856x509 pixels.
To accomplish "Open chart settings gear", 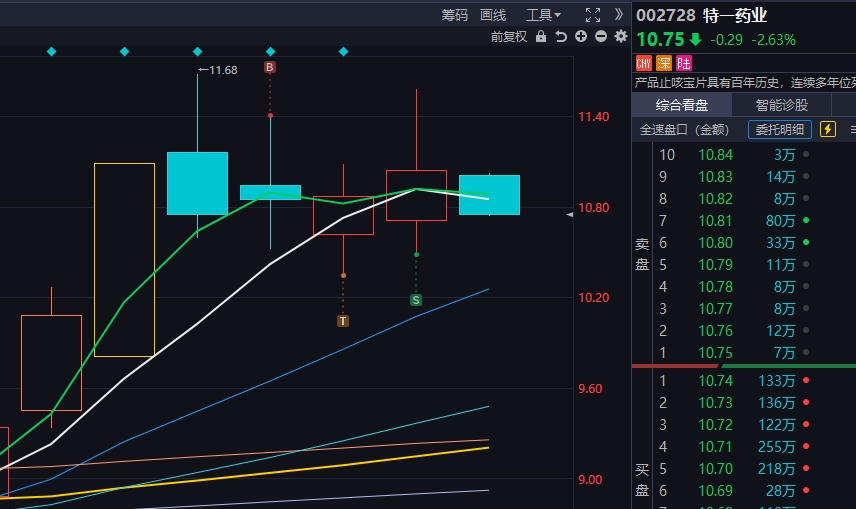I will click(x=621, y=37).
